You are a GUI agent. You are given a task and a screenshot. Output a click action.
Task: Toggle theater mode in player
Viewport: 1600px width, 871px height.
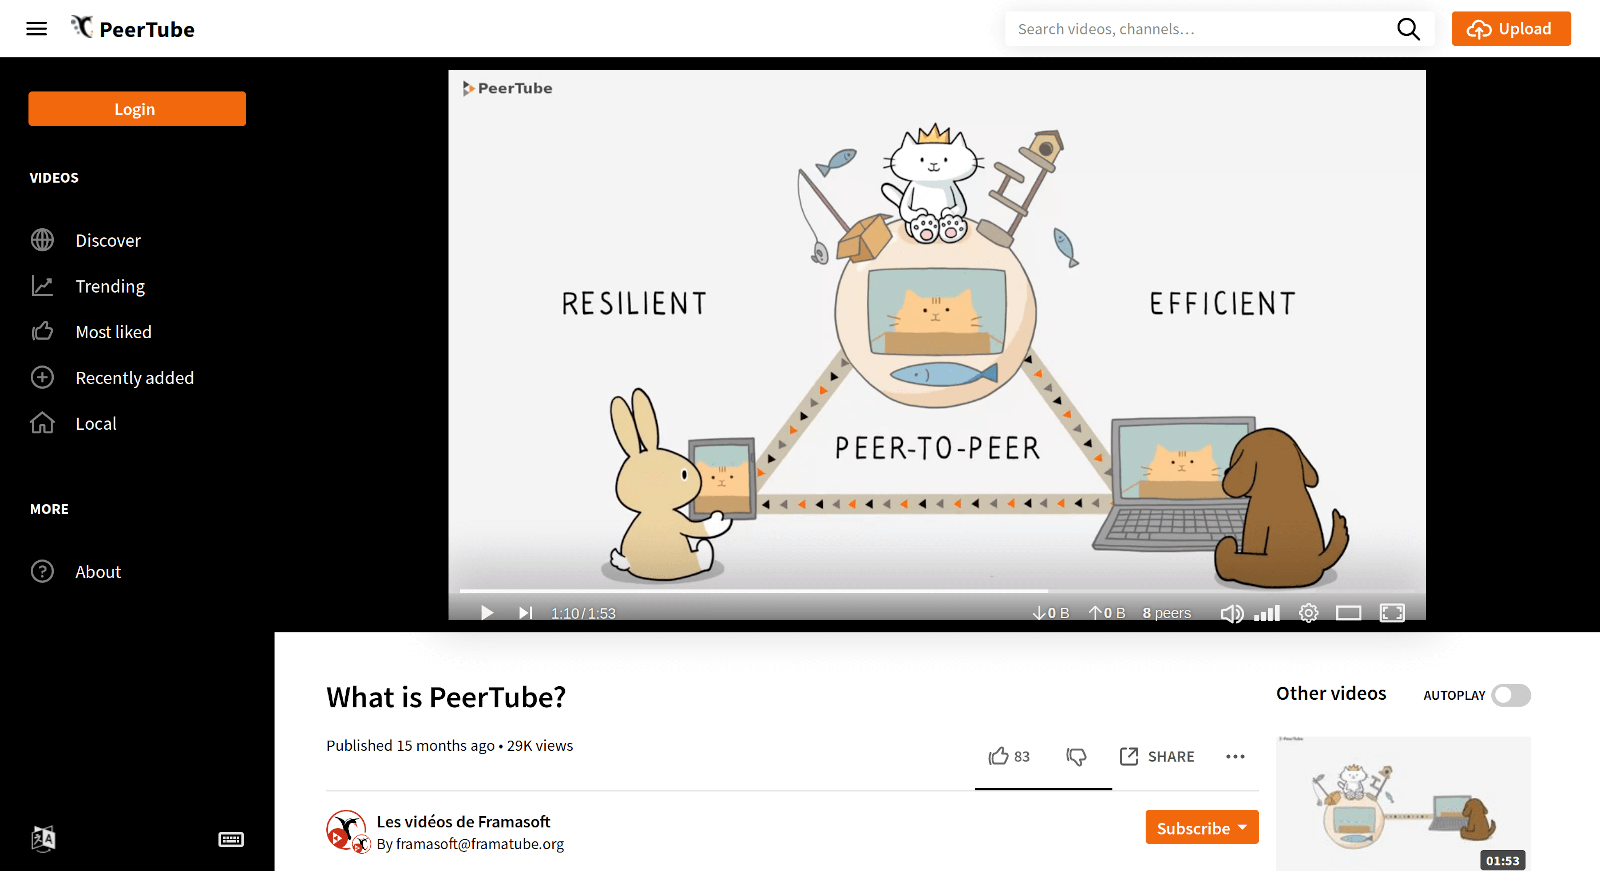[x=1349, y=613]
